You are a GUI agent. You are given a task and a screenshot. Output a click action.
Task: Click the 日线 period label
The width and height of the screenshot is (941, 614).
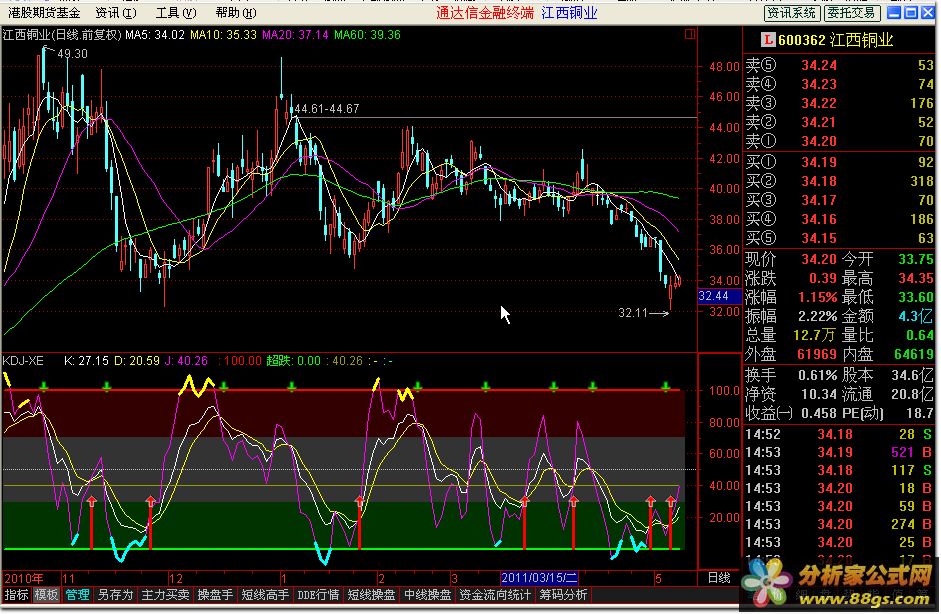[719, 578]
